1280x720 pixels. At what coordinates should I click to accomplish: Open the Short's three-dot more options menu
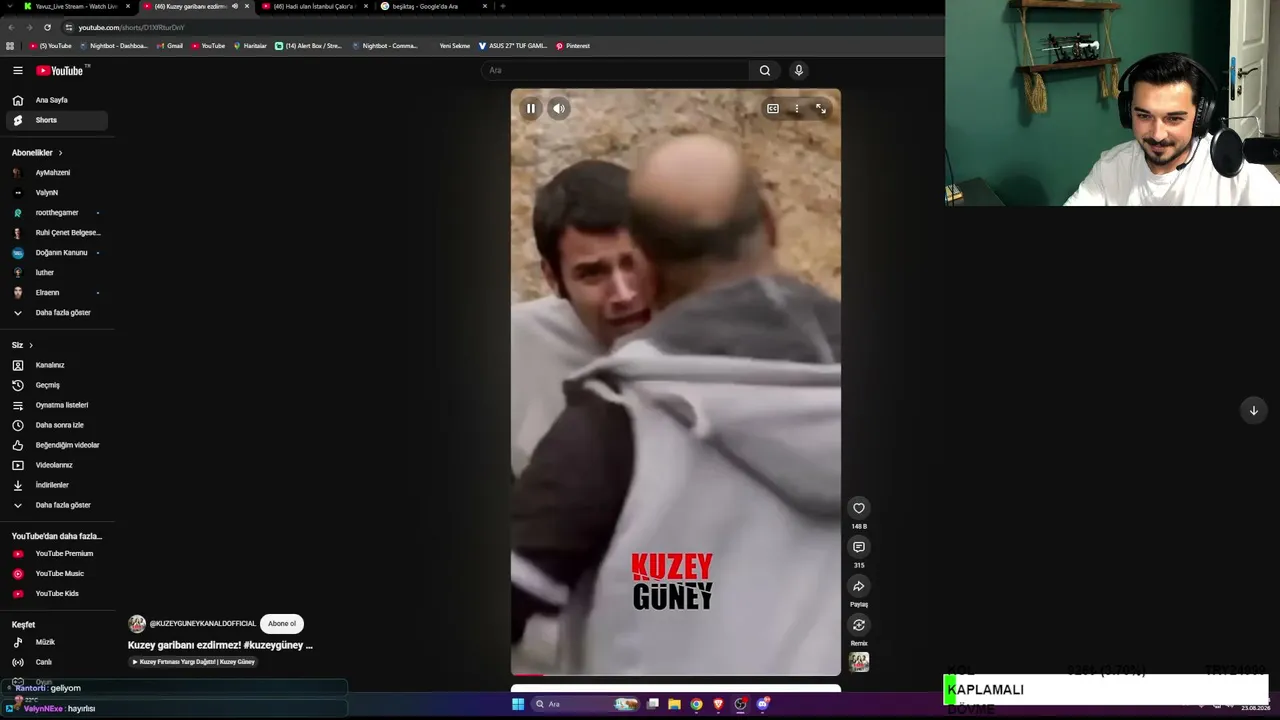coord(797,108)
